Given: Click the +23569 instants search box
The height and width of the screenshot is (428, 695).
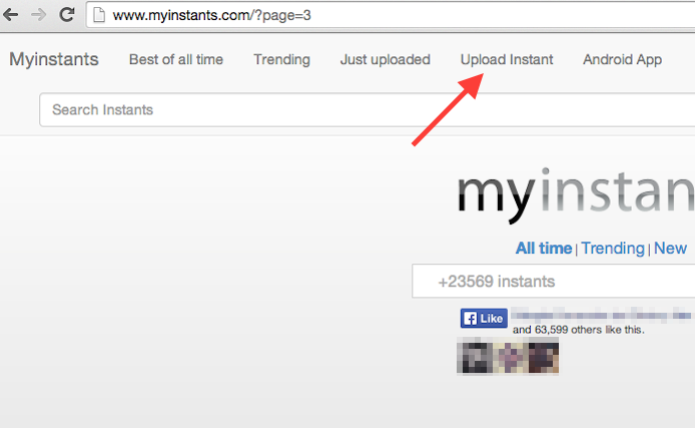Looking at the screenshot, I should (x=553, y=281).
